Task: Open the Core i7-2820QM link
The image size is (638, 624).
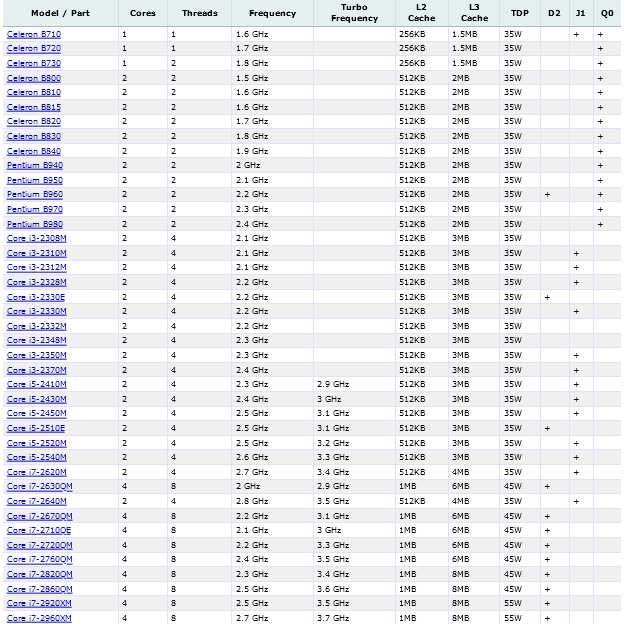Action: point(39,574)
